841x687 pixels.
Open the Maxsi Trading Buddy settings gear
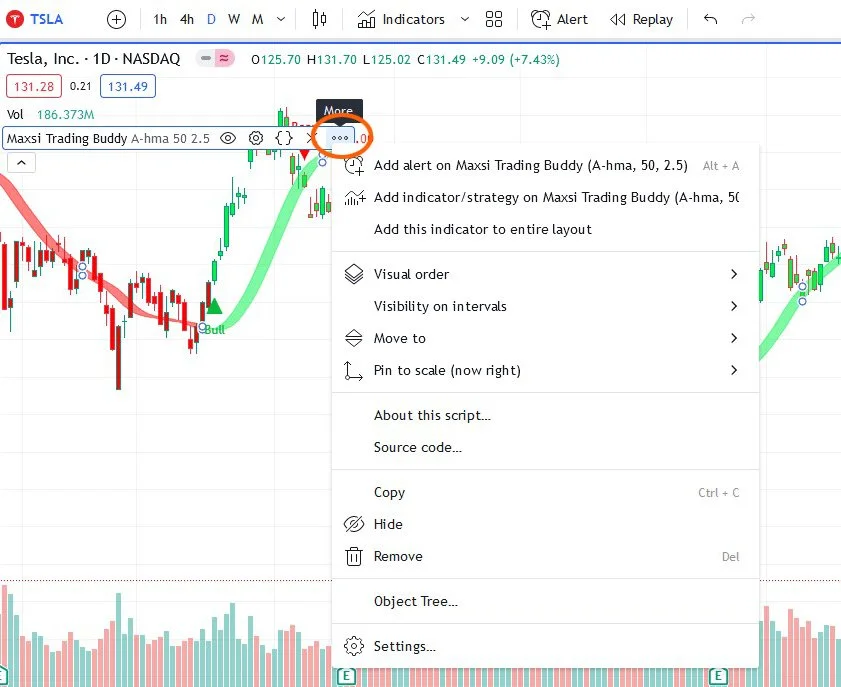pos(256,138)
